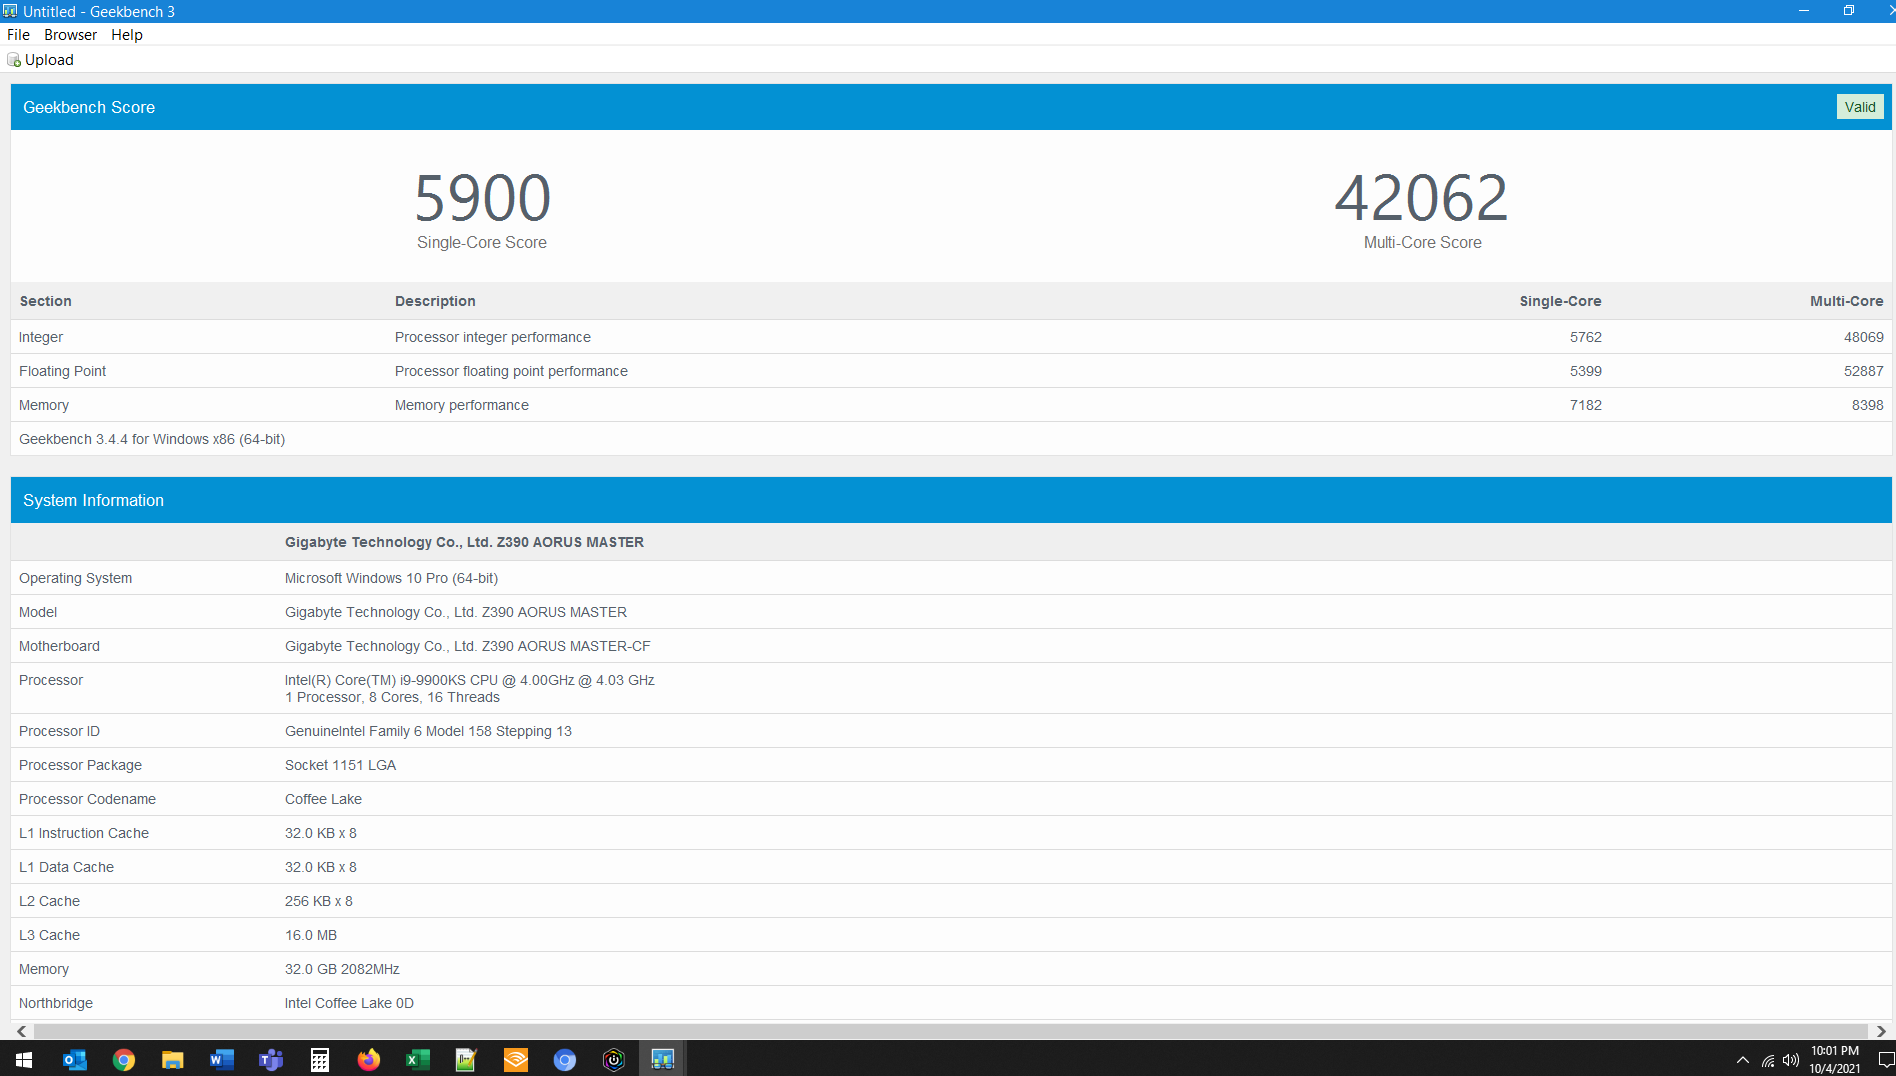Open the File menu

pos(18,35)
